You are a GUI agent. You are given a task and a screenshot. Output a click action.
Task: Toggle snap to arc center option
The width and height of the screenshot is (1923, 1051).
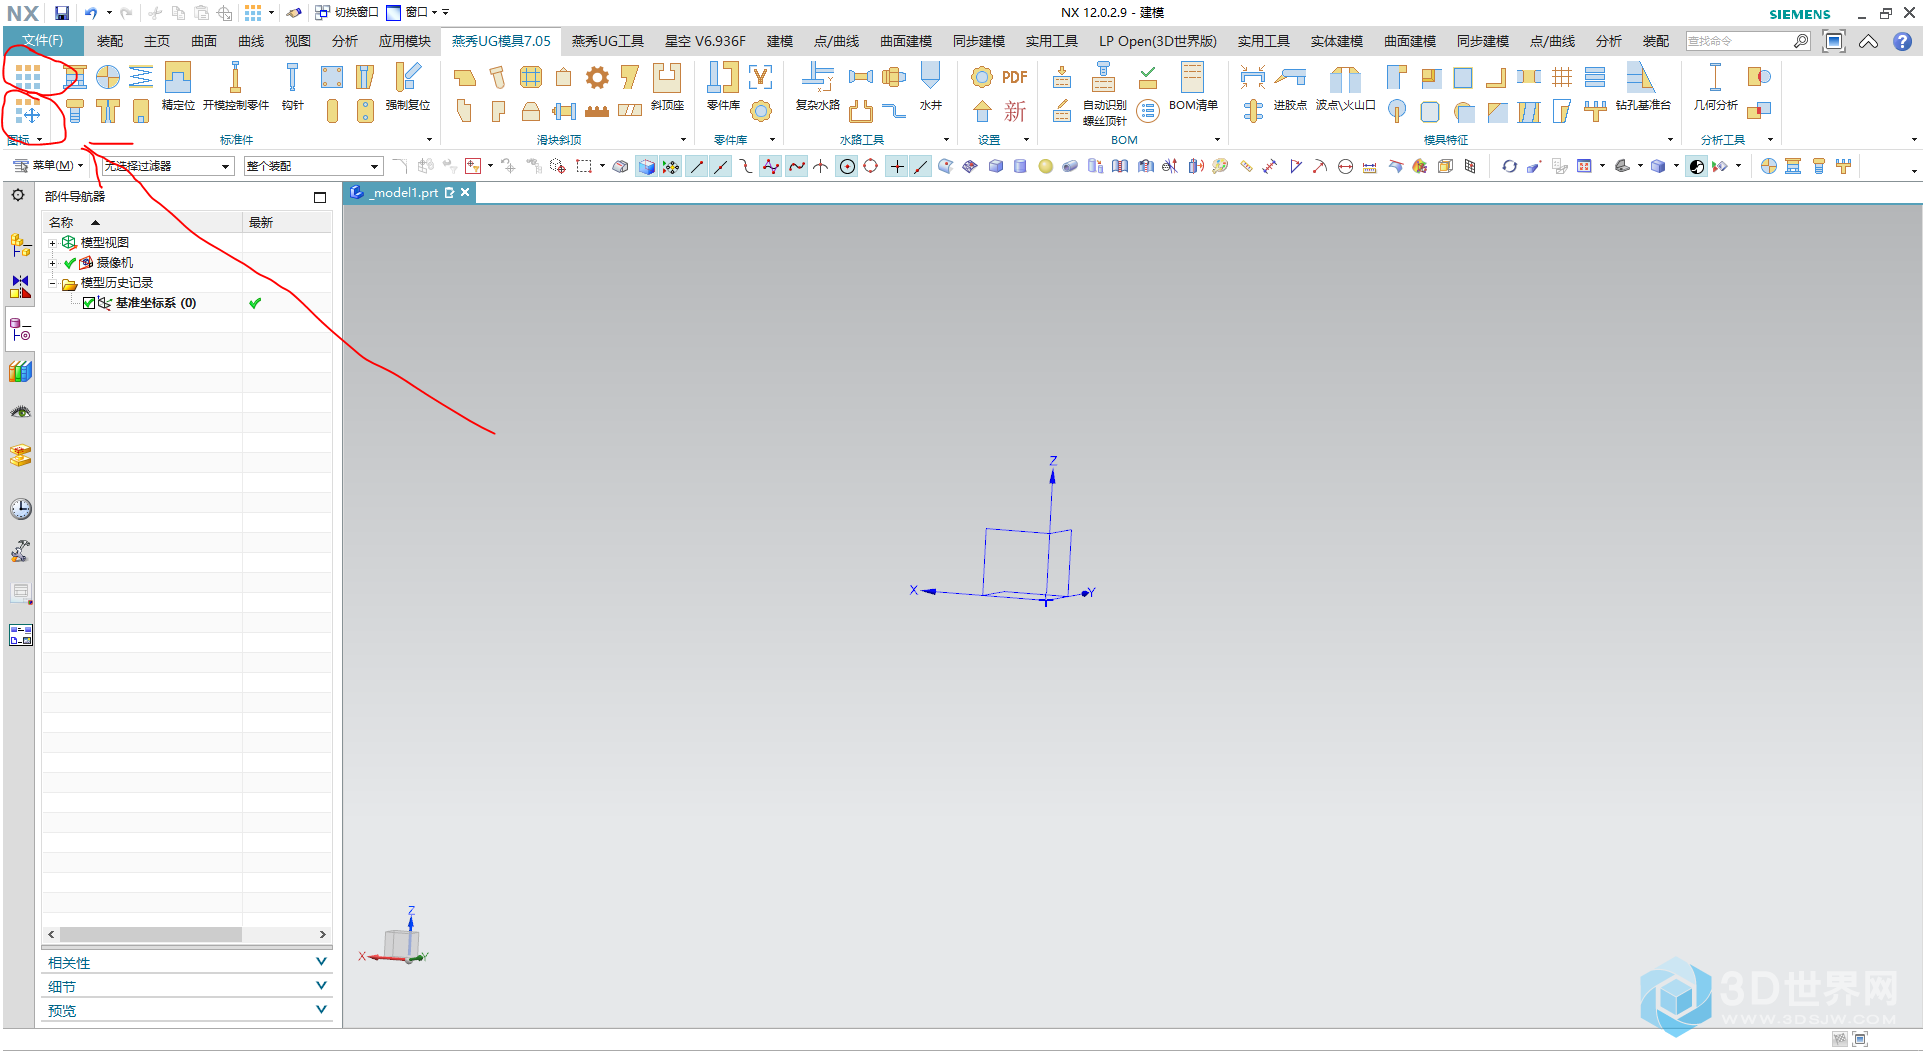(x=847, y=166)
